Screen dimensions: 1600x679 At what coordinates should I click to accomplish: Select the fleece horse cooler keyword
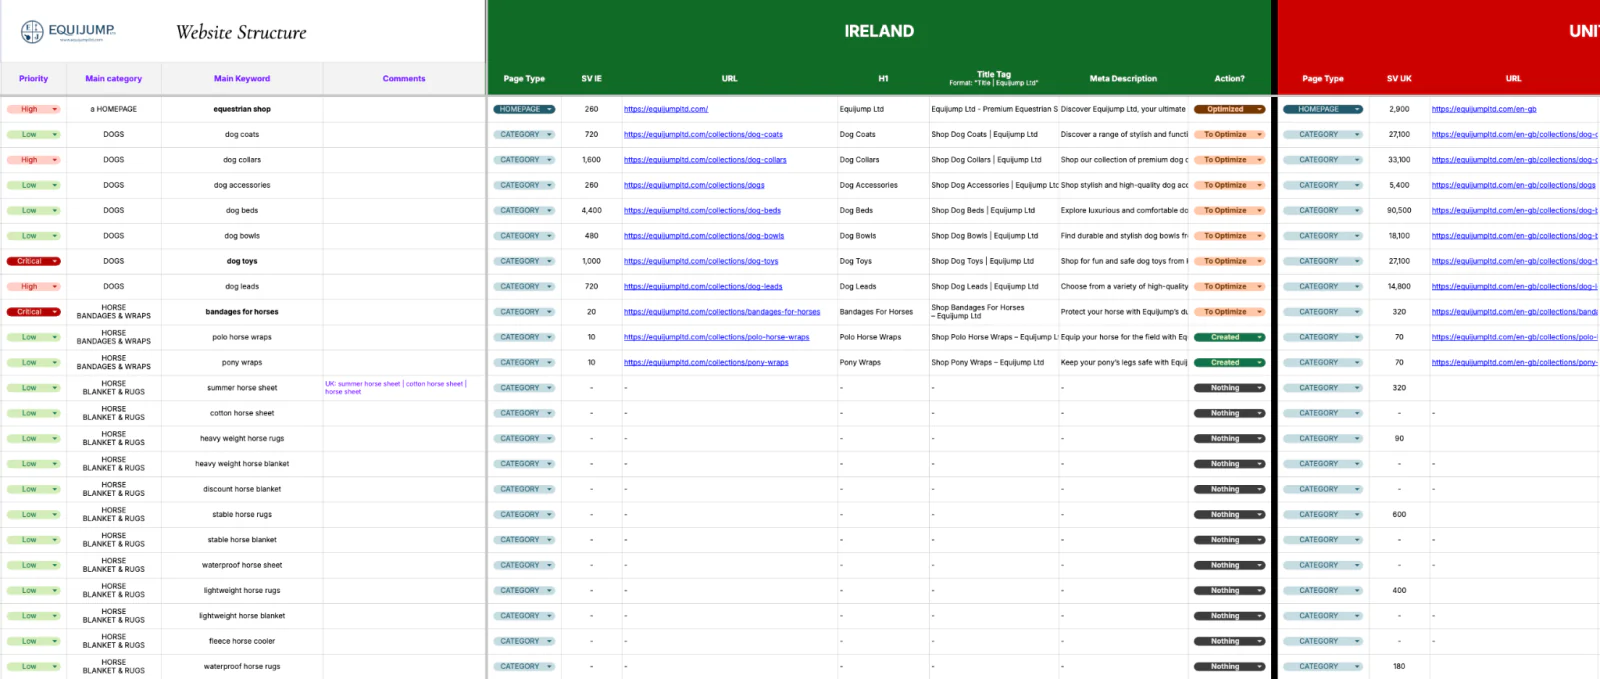(242, 641)
